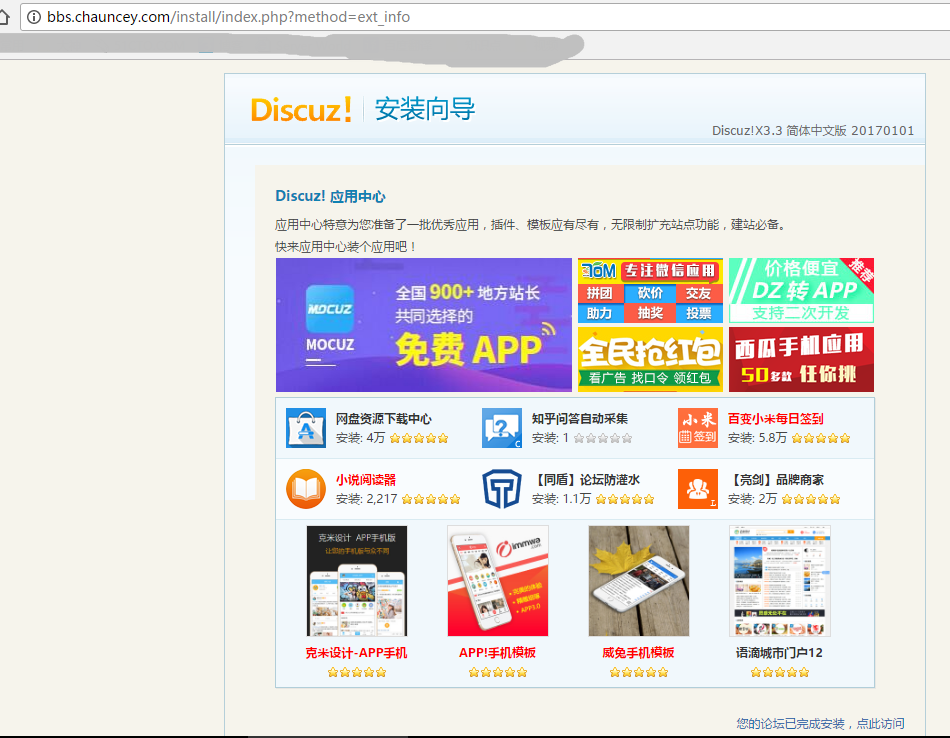Open the WeChat apps banner with 拼团

click(650, 291)
